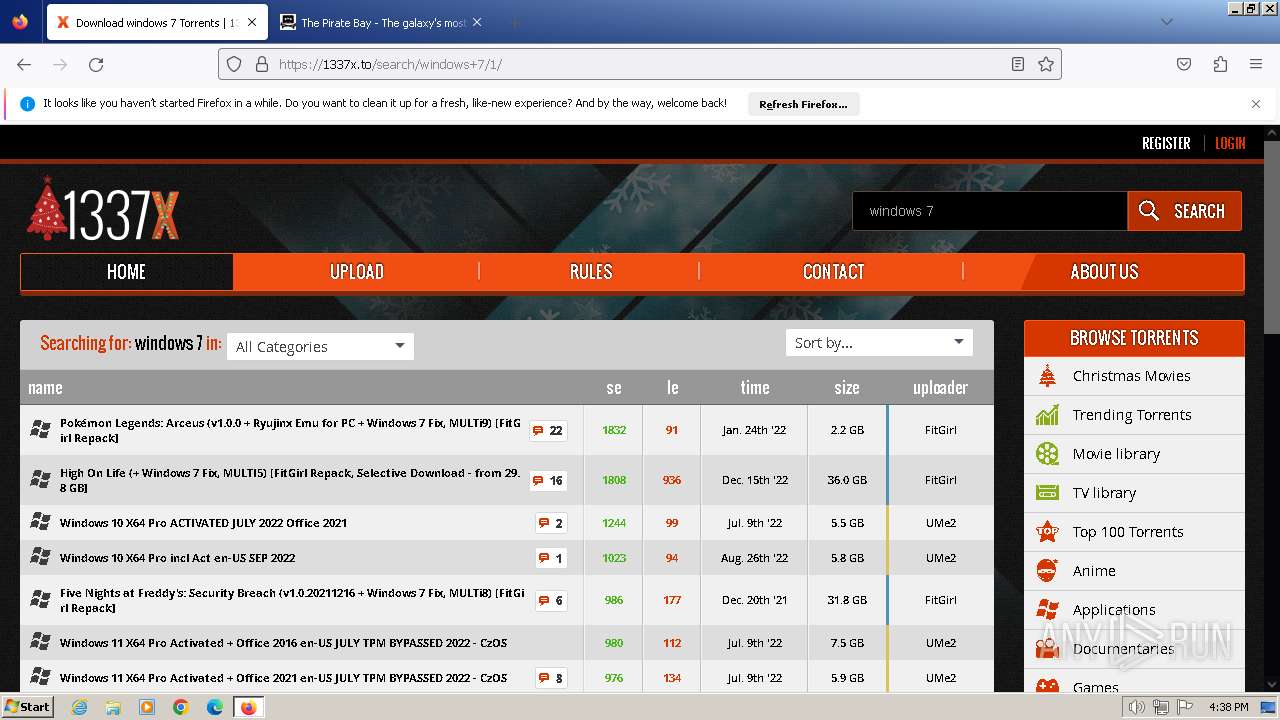
Task: Expand the All Categories dropdown
Action: [x=320, y=346]
